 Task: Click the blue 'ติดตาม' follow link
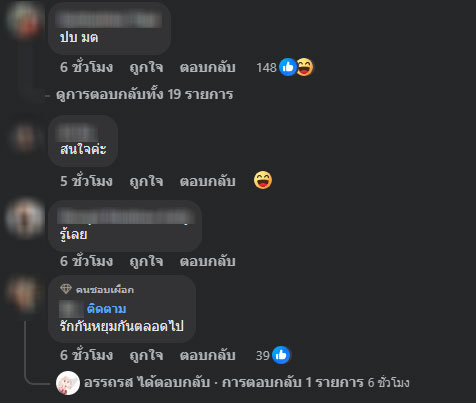click(x=106, y=309)
